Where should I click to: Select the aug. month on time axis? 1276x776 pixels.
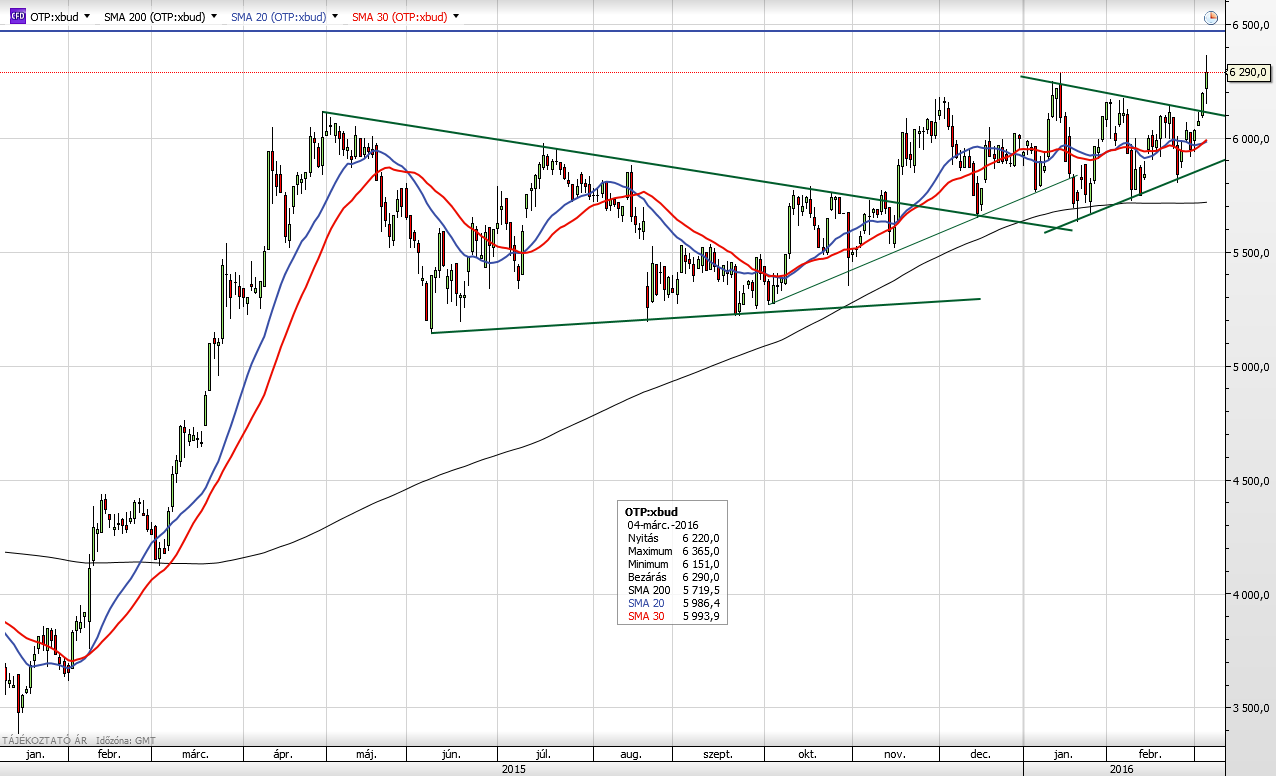[631, 754]
